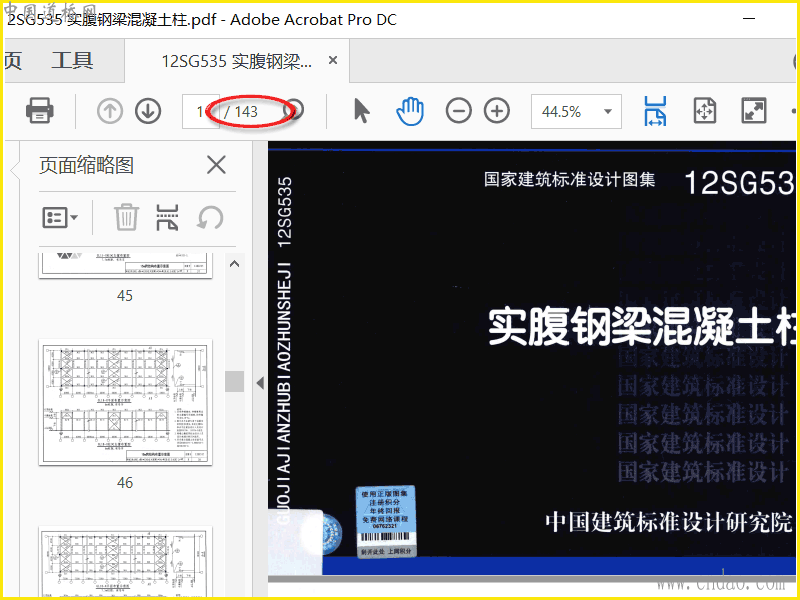Screen dimensions: 800x600
Task: Switch to the 工具 tab
Action: [x=72, y=61]
